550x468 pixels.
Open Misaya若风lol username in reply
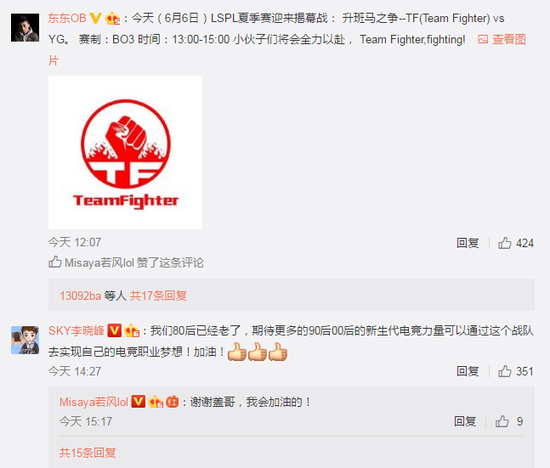coord(94,402)
